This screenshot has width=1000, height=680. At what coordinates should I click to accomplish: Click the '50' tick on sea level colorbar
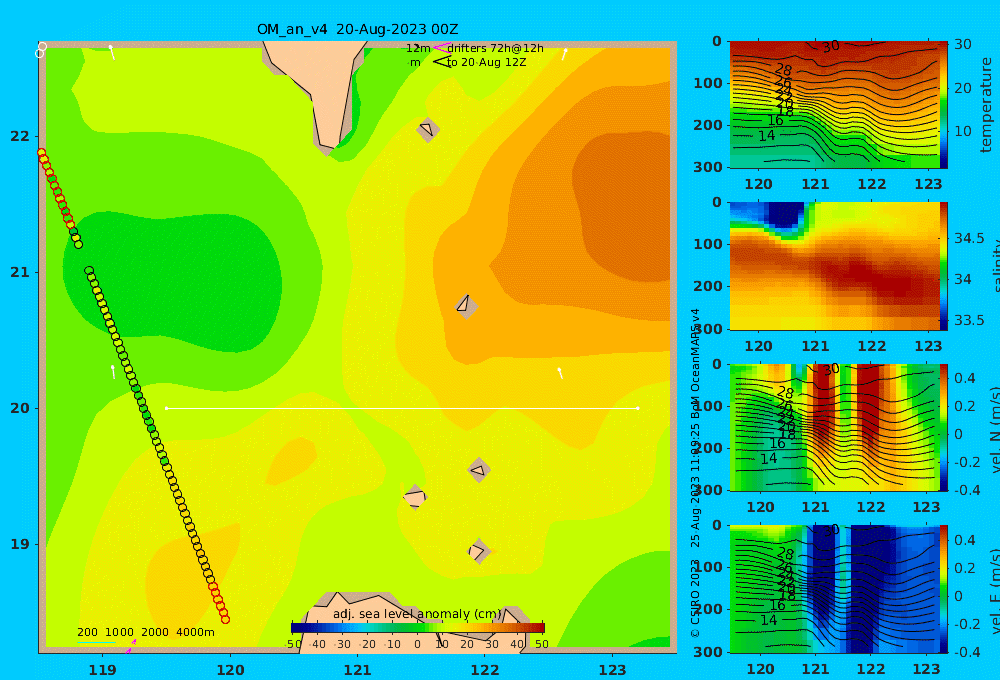click(541, 644)
